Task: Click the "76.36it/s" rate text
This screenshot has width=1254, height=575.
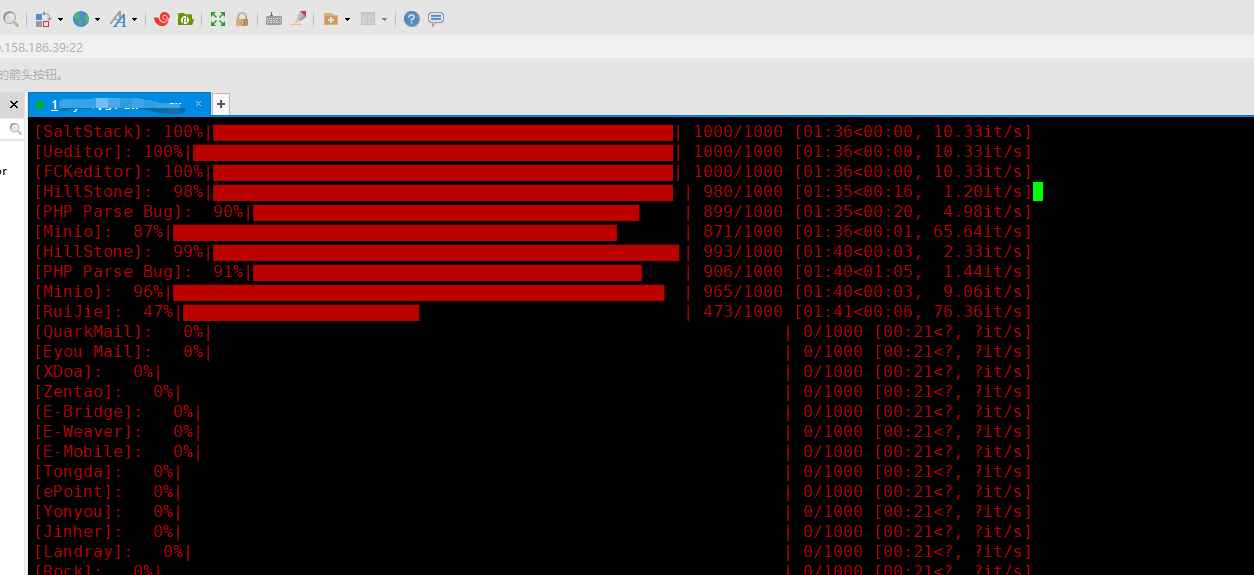Action: (979, 312)
